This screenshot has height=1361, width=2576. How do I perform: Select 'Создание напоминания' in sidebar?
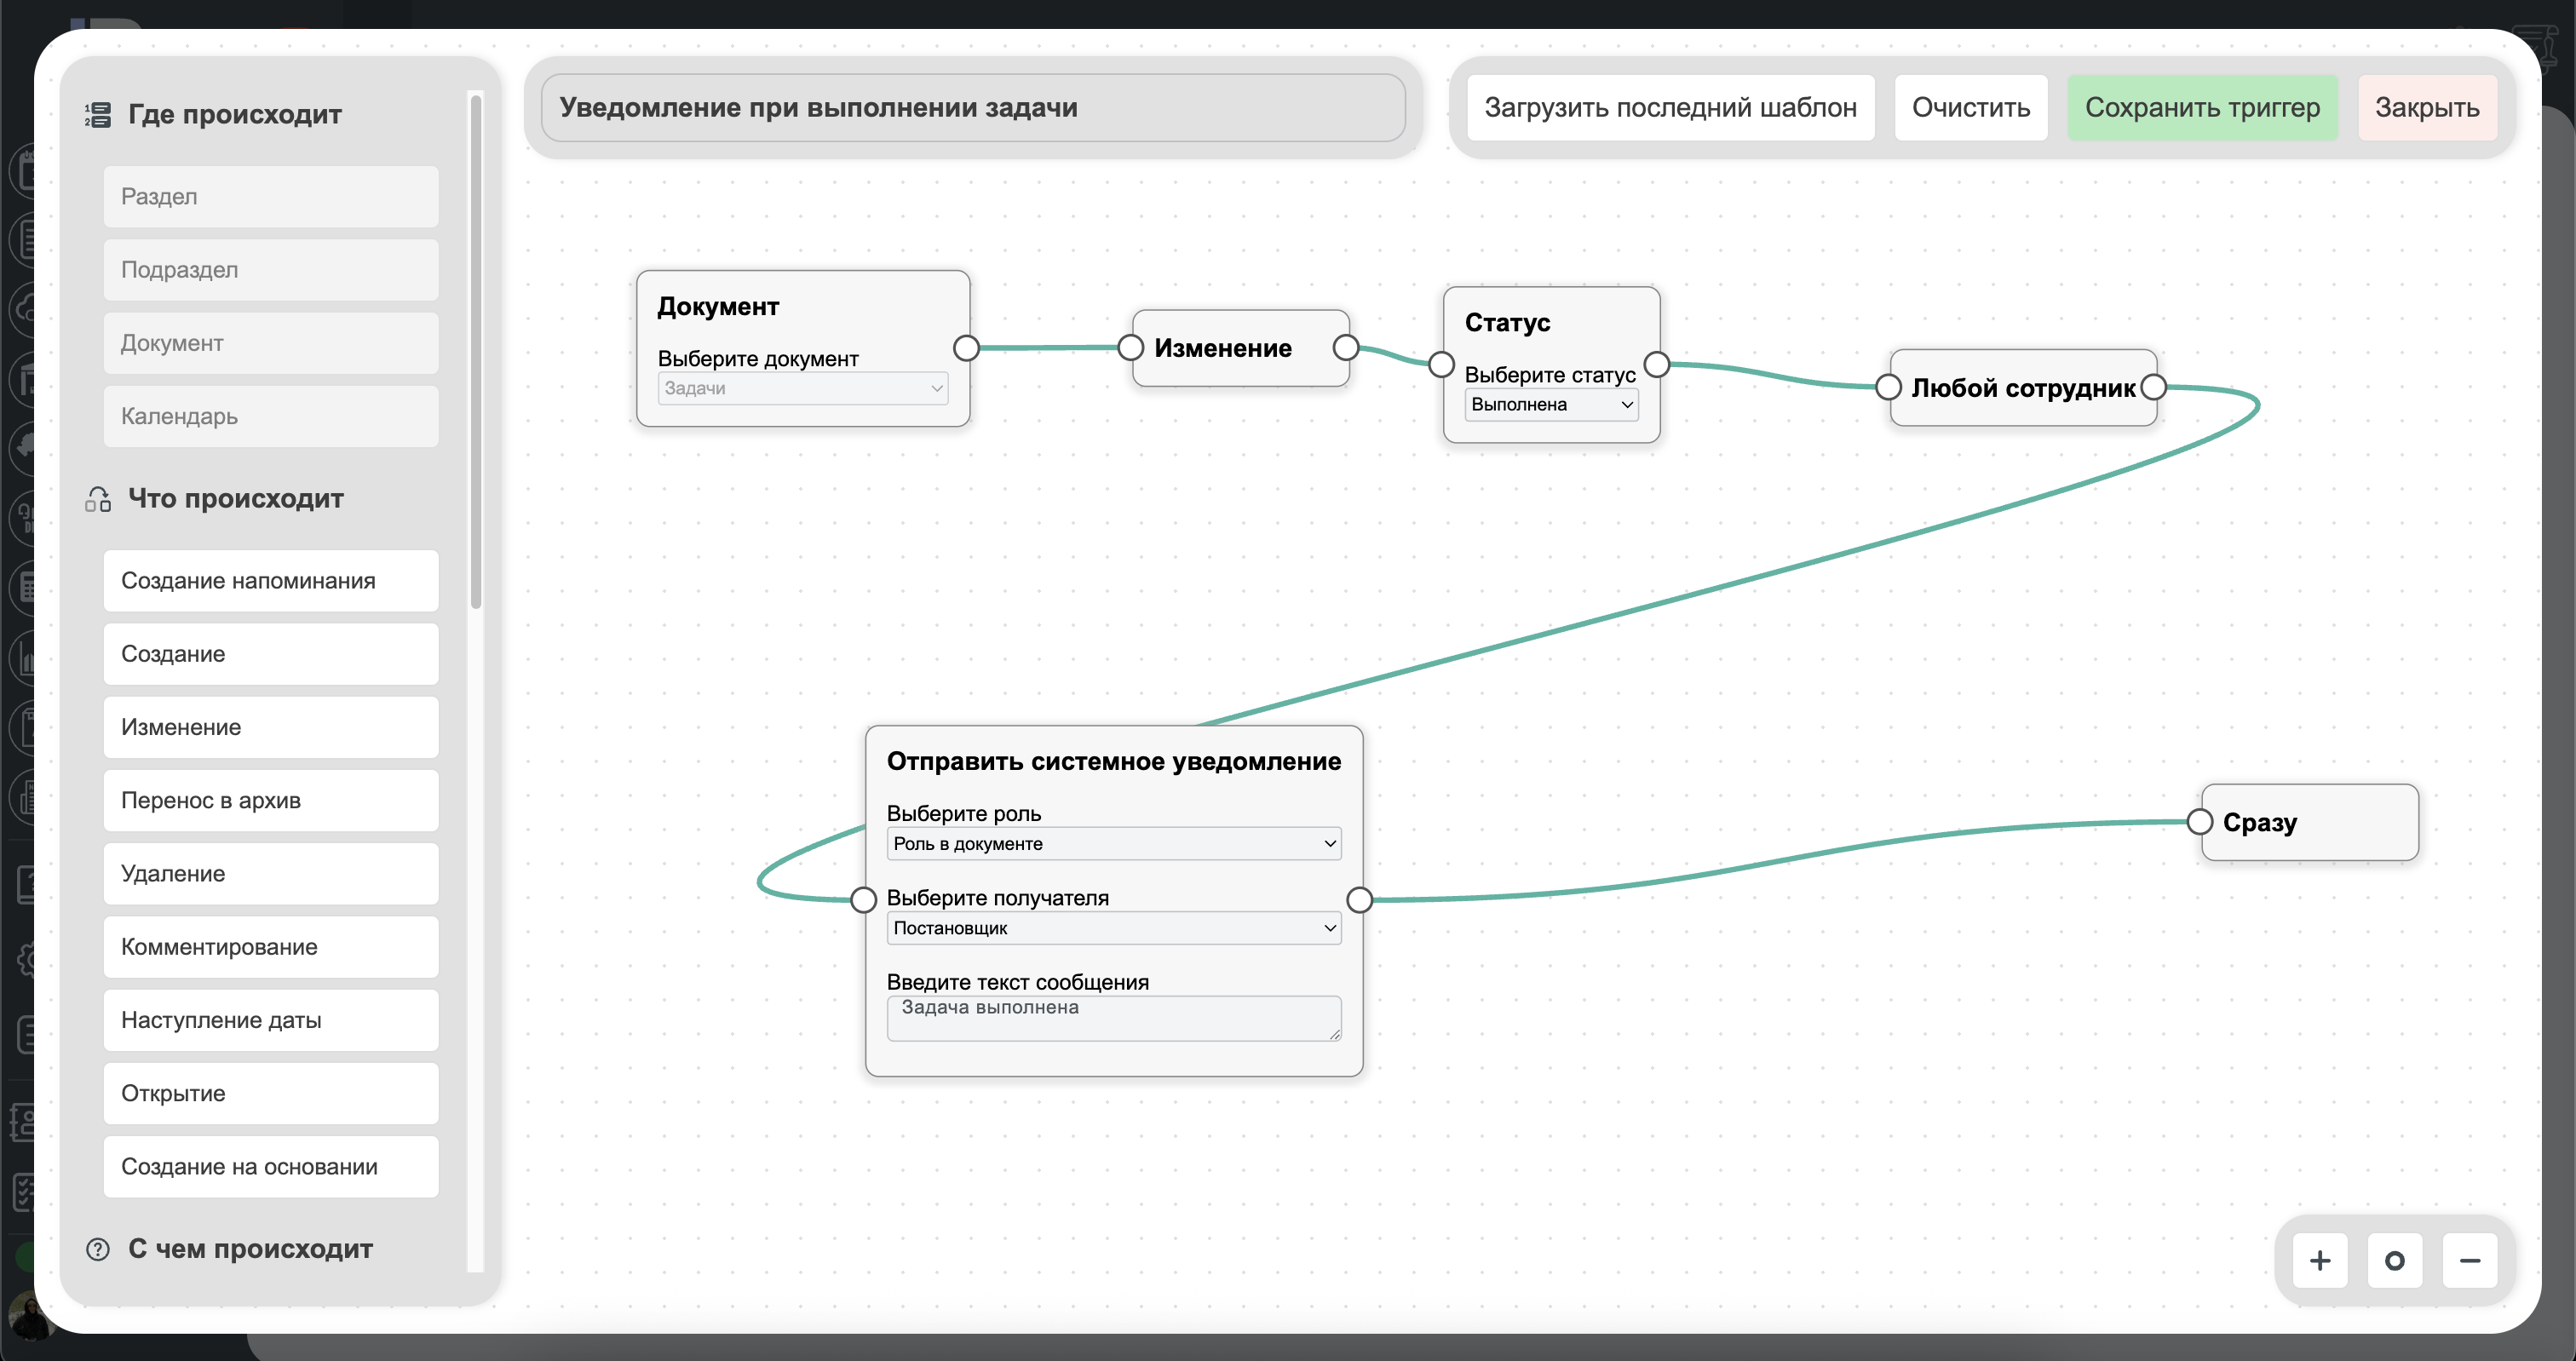[271, 581]
